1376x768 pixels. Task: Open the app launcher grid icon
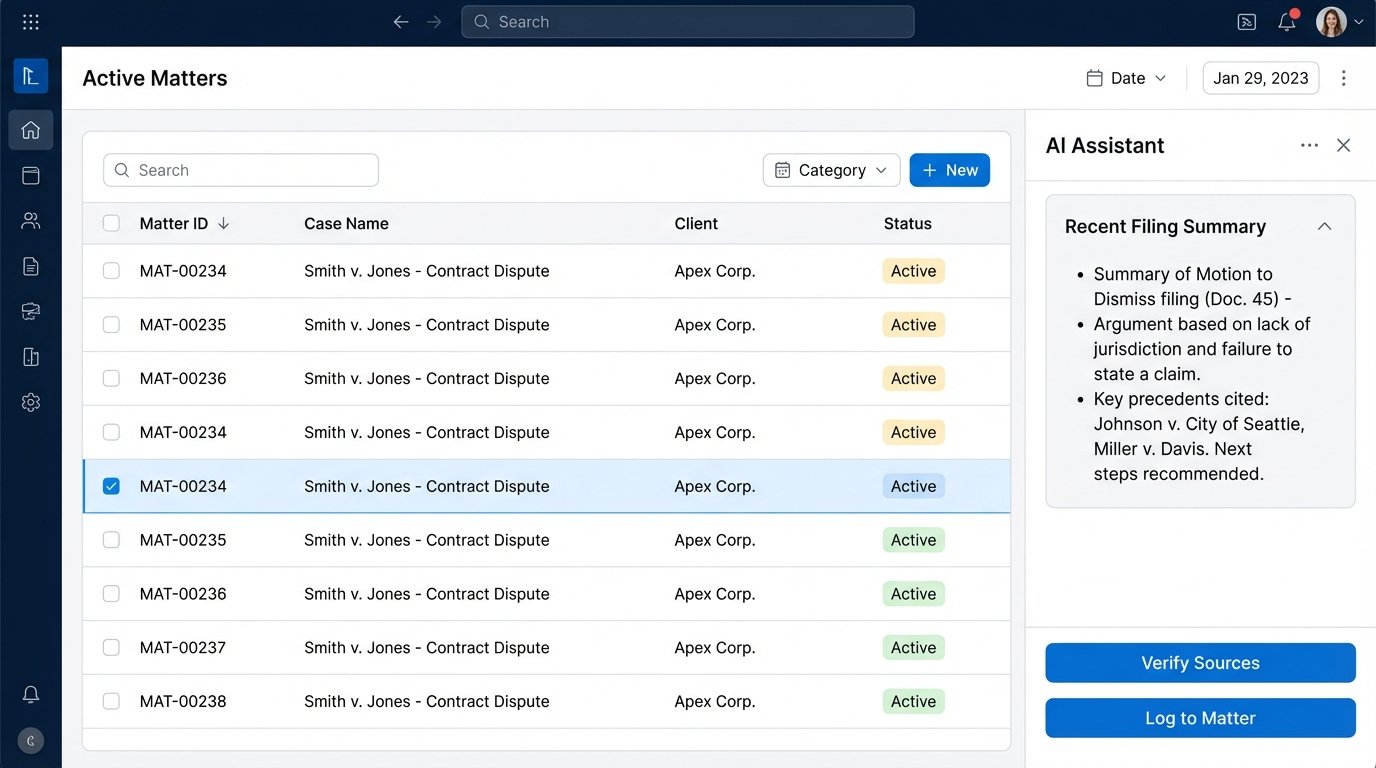(31, 22)
